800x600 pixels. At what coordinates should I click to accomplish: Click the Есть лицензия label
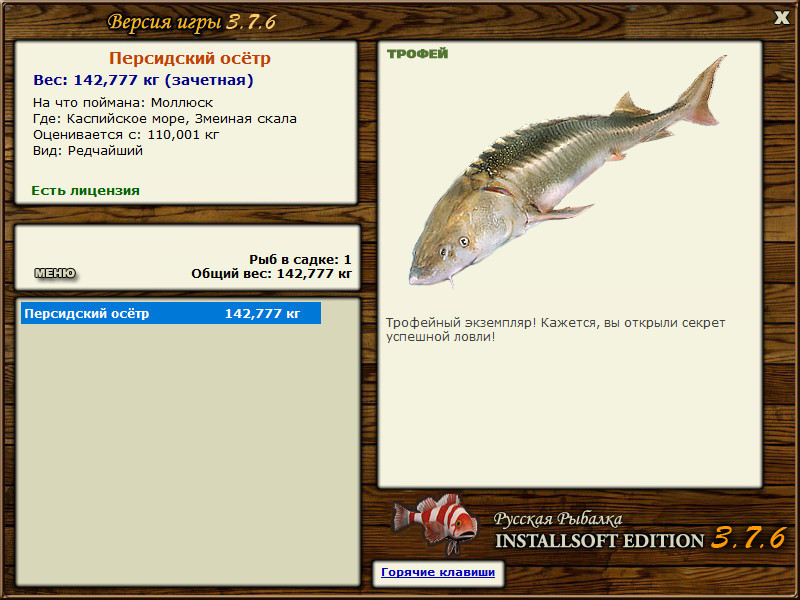[x=85, y=191]
